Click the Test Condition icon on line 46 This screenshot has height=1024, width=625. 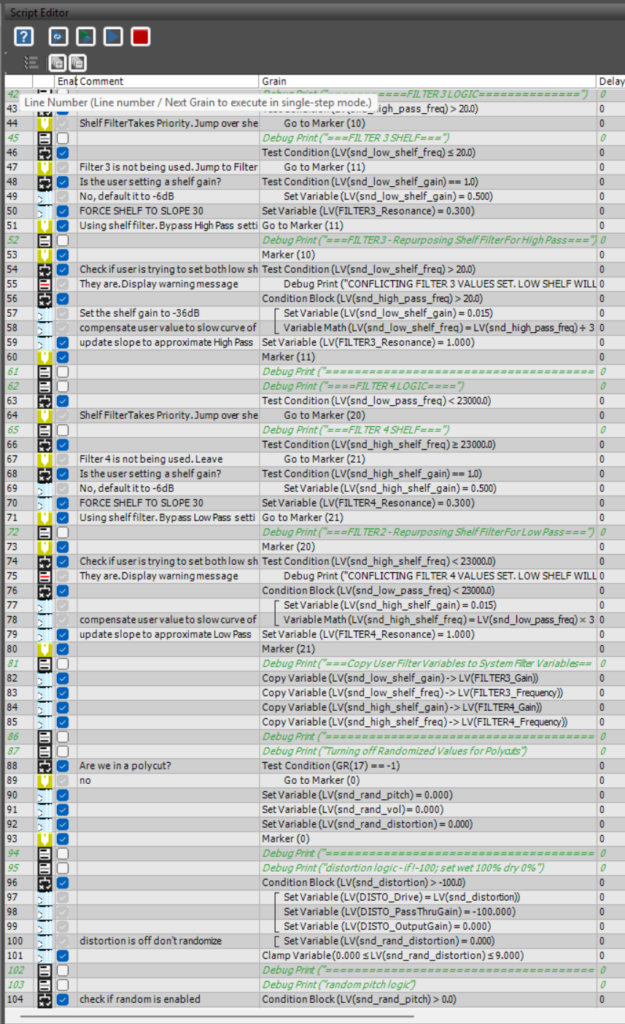tap(44, 153)
